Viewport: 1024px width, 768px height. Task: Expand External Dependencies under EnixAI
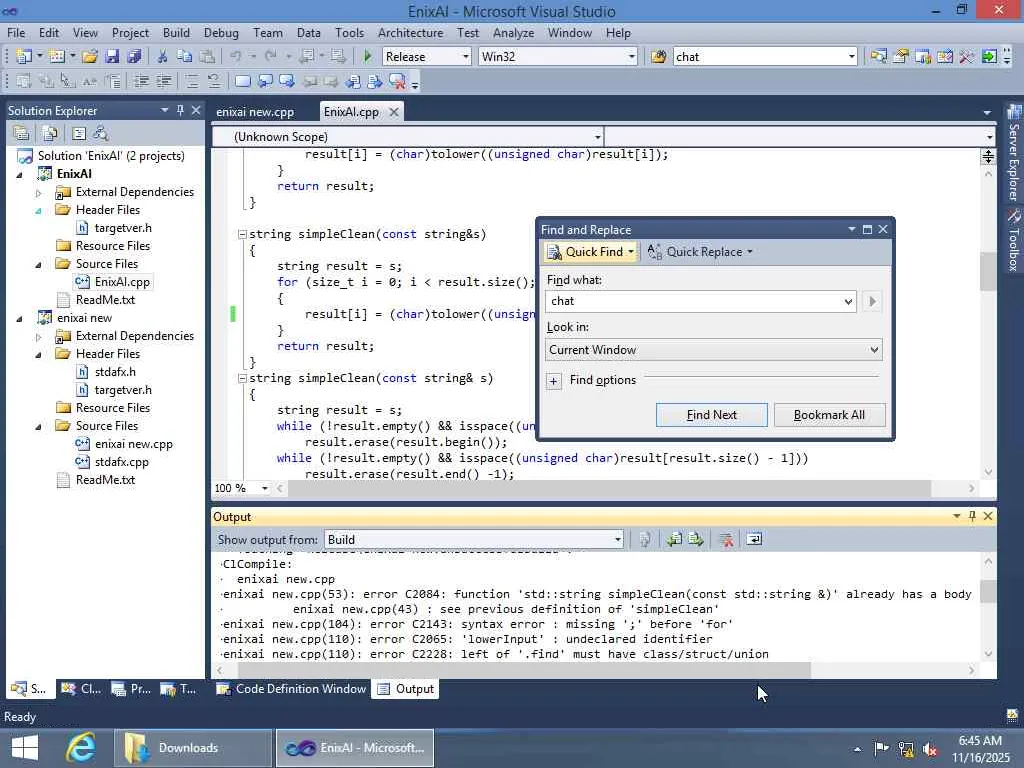[39, 192]
